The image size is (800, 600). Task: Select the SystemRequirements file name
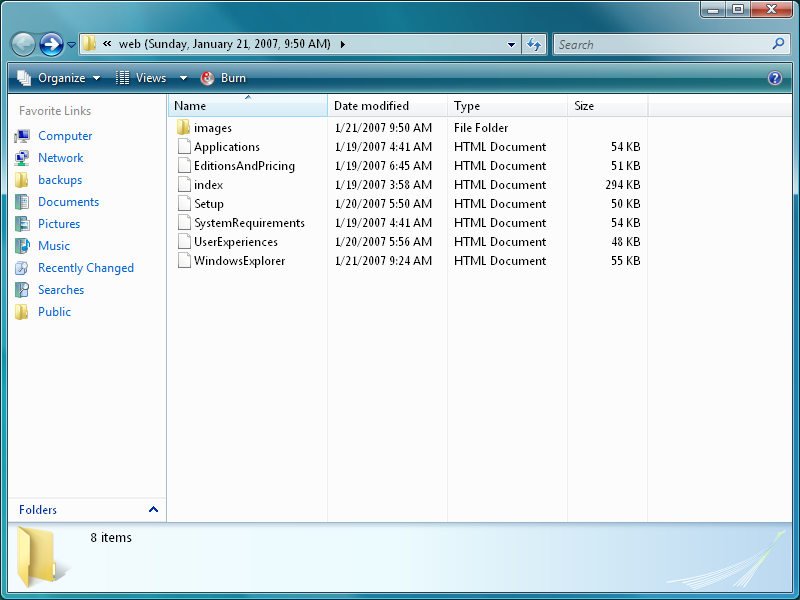coord(249,223)
